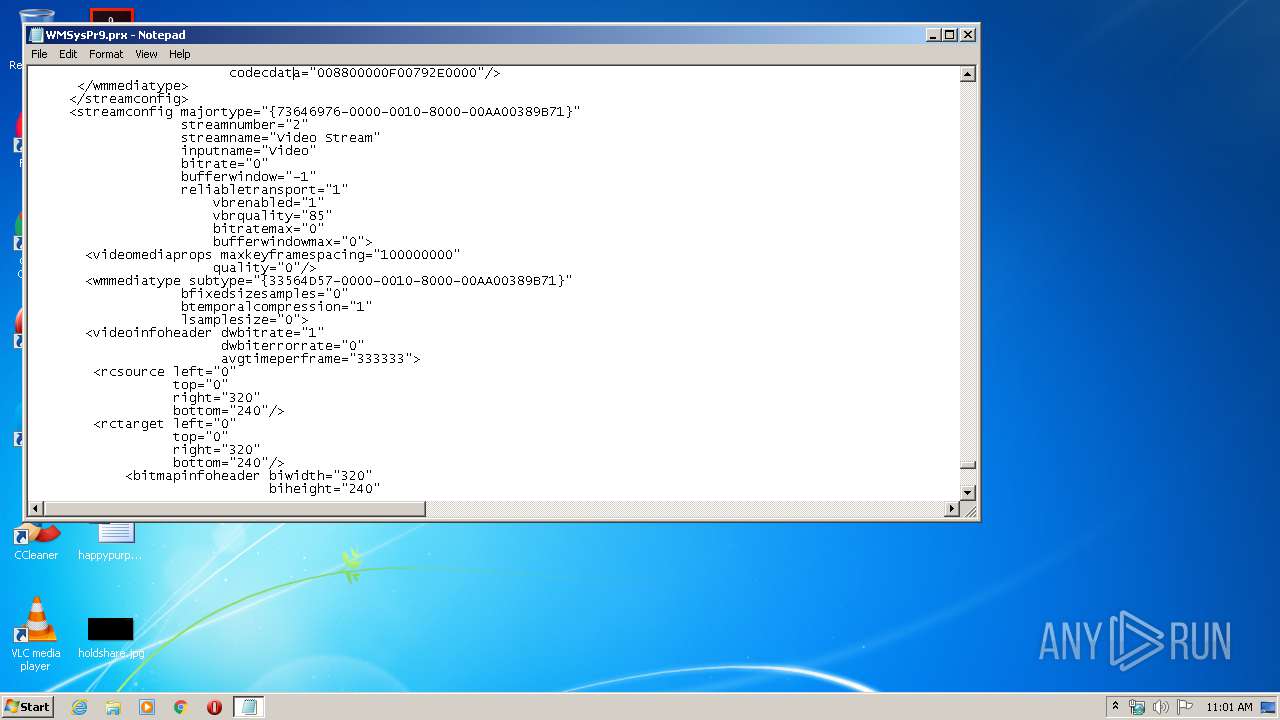The image size is (1280, 720).
Task: Click vertical scrollbar up arrow
Action: click(x=967, y=74)
